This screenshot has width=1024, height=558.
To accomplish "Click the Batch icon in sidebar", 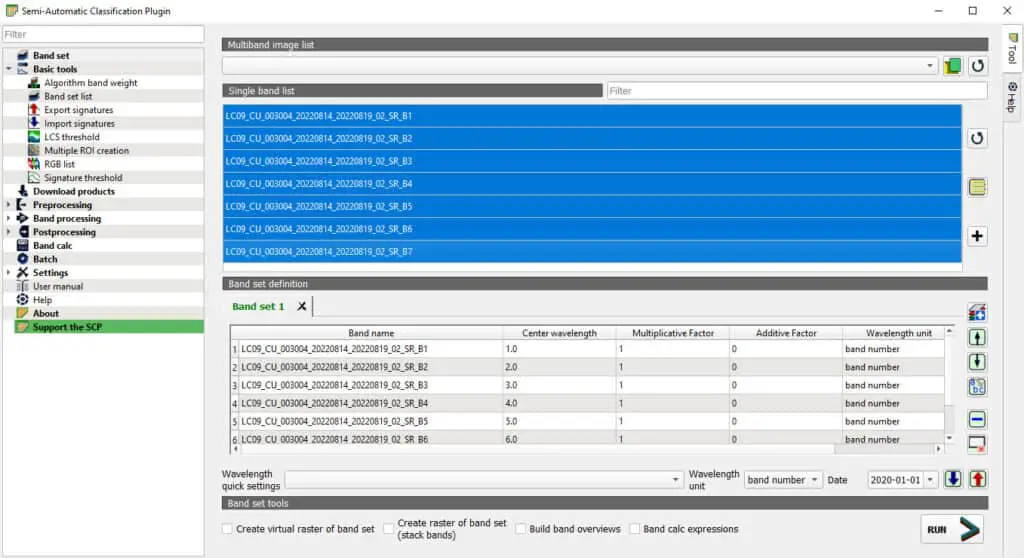I will coord(23,259).
